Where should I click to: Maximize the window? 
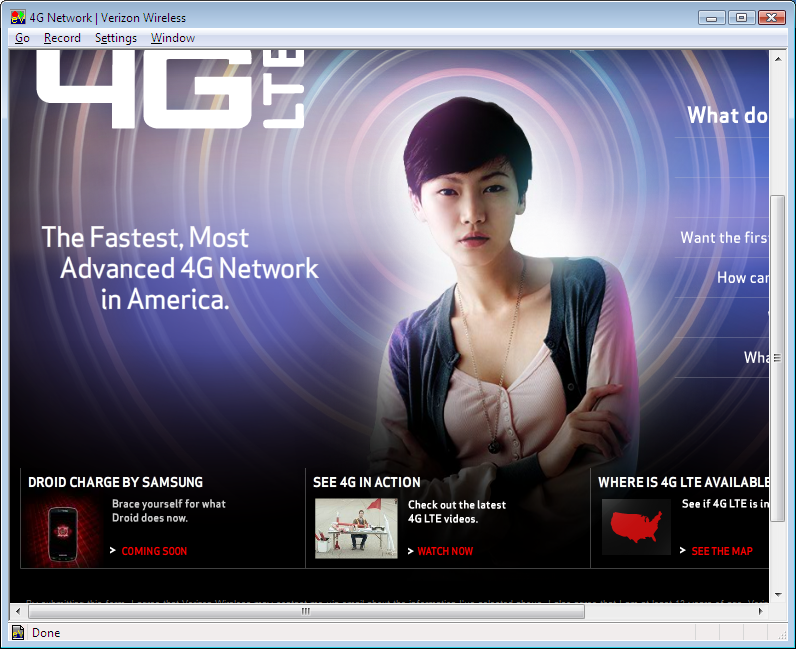click(741, 18)
